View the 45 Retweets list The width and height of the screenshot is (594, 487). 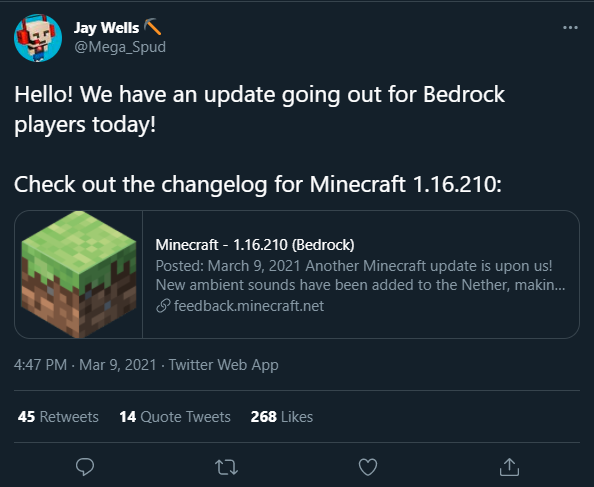point(58,417)
